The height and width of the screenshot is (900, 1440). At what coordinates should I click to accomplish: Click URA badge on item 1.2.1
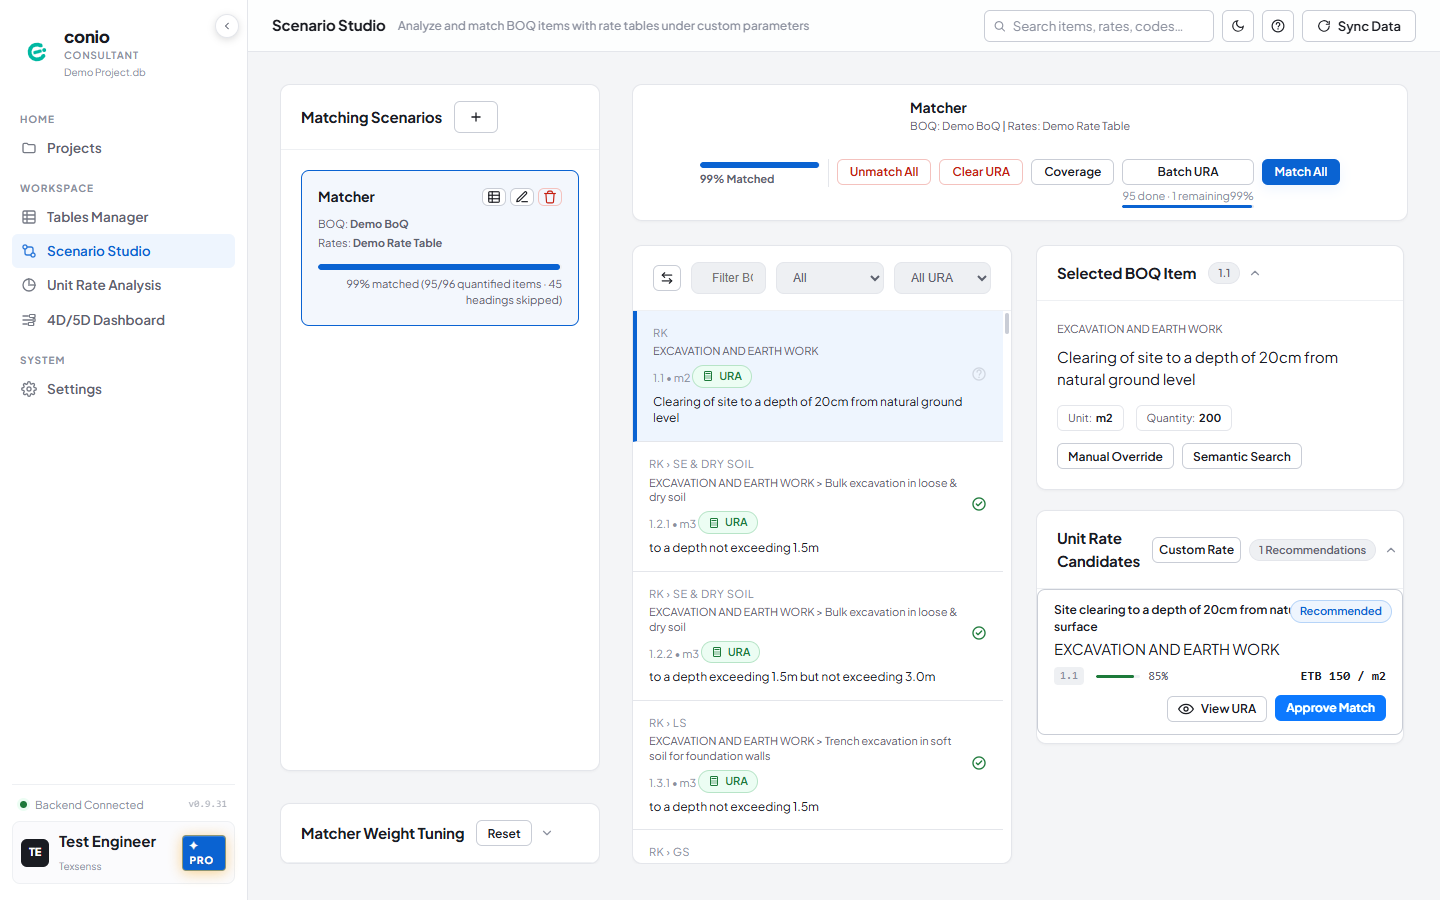click(728, 522)
